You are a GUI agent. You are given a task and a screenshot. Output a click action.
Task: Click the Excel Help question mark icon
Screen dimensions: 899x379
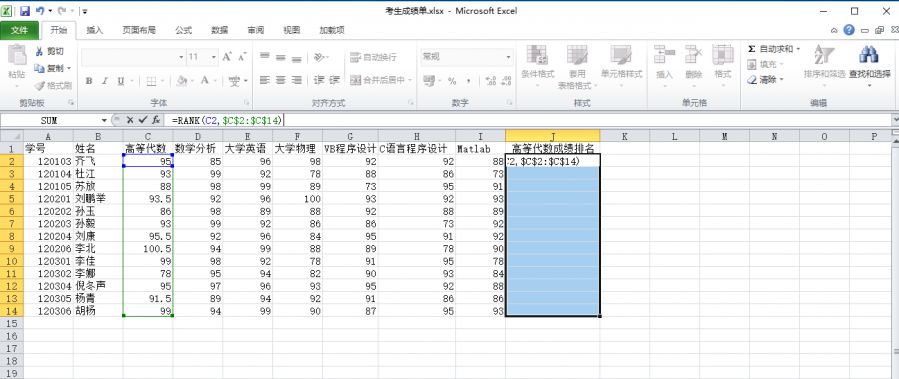(x=849, y=30)
